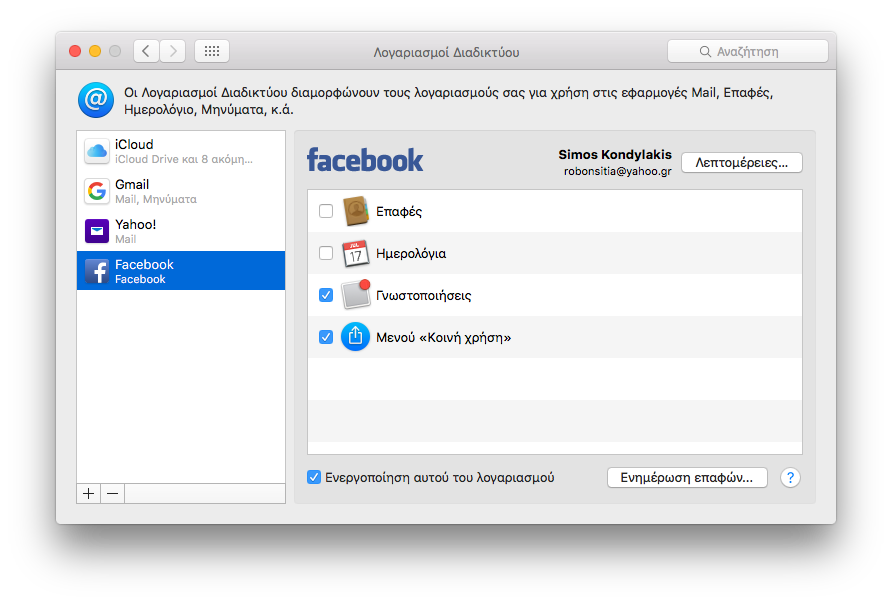
Task: Click the email robonsitia@yahoo.gr
Action: [618, 171]
